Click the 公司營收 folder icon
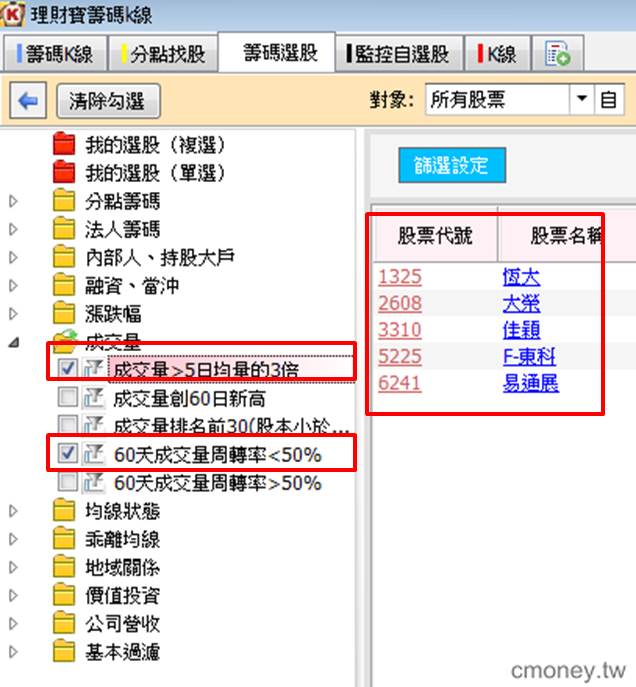The image size is (636, 687). click(64, 623)
